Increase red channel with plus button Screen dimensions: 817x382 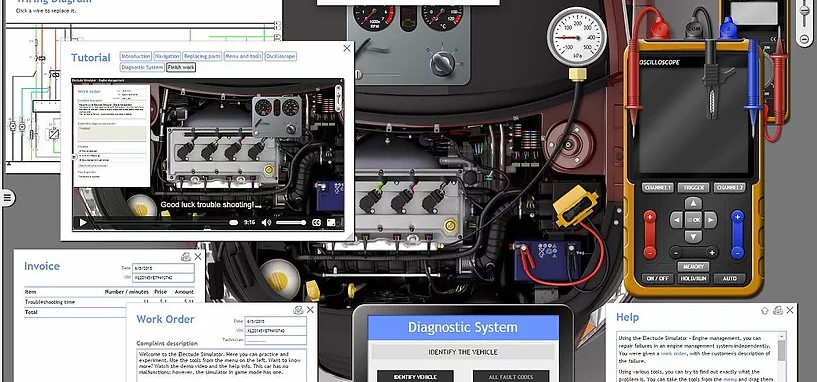click(x=650, y=216)
